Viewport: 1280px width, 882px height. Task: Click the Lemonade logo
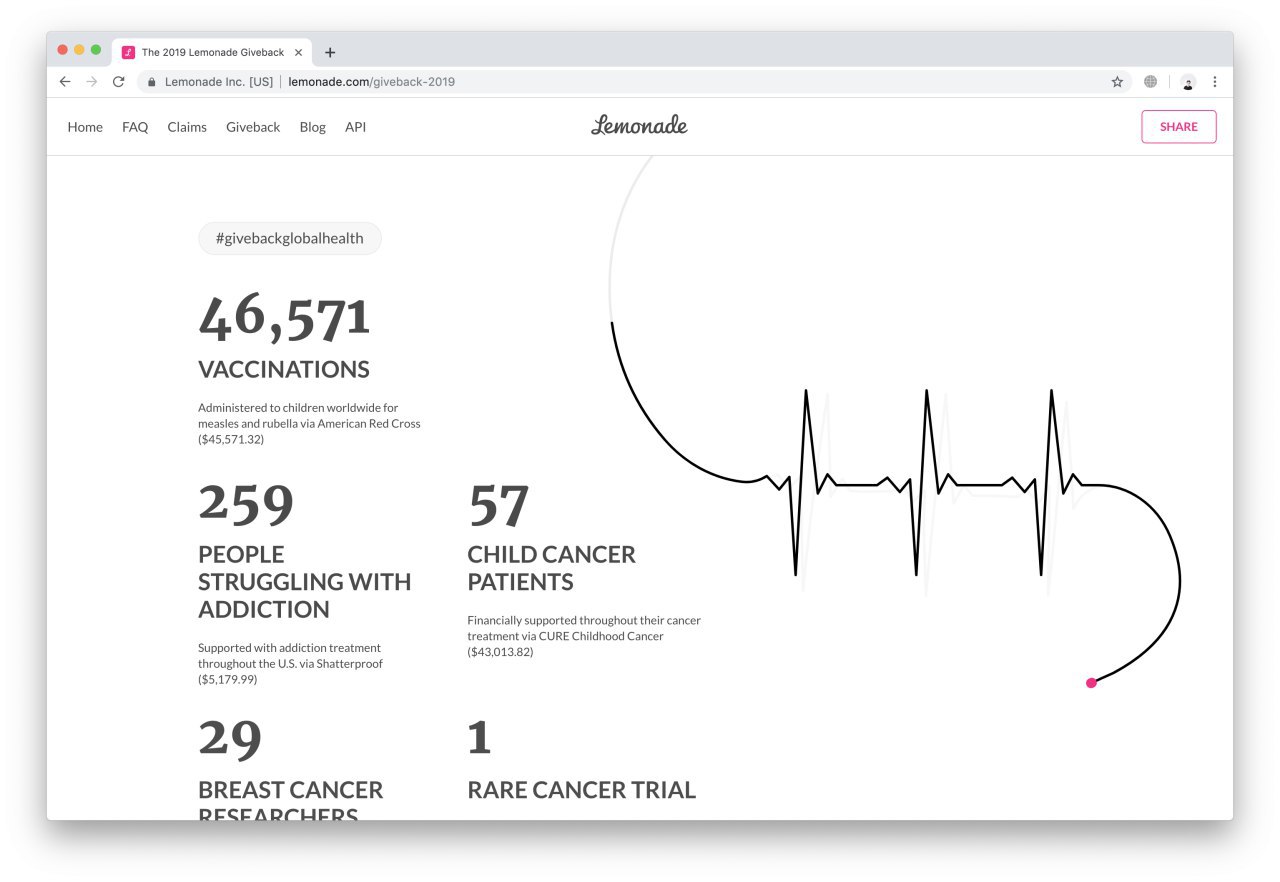pyautogui.click(x=639, y=126)
